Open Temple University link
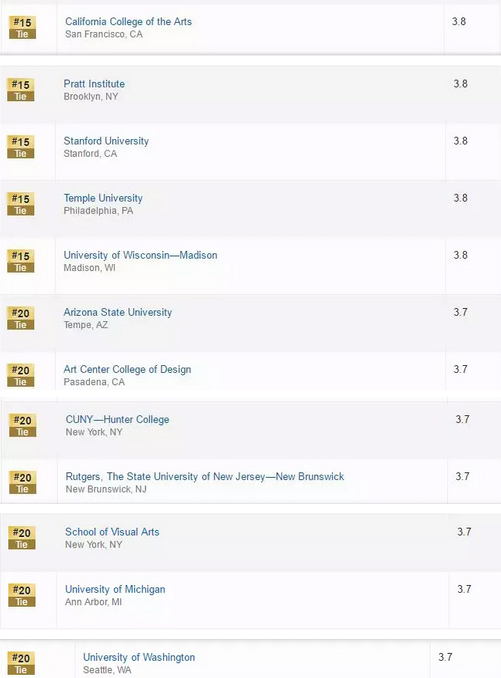The image size is (501, 678). tap(103, 198)
